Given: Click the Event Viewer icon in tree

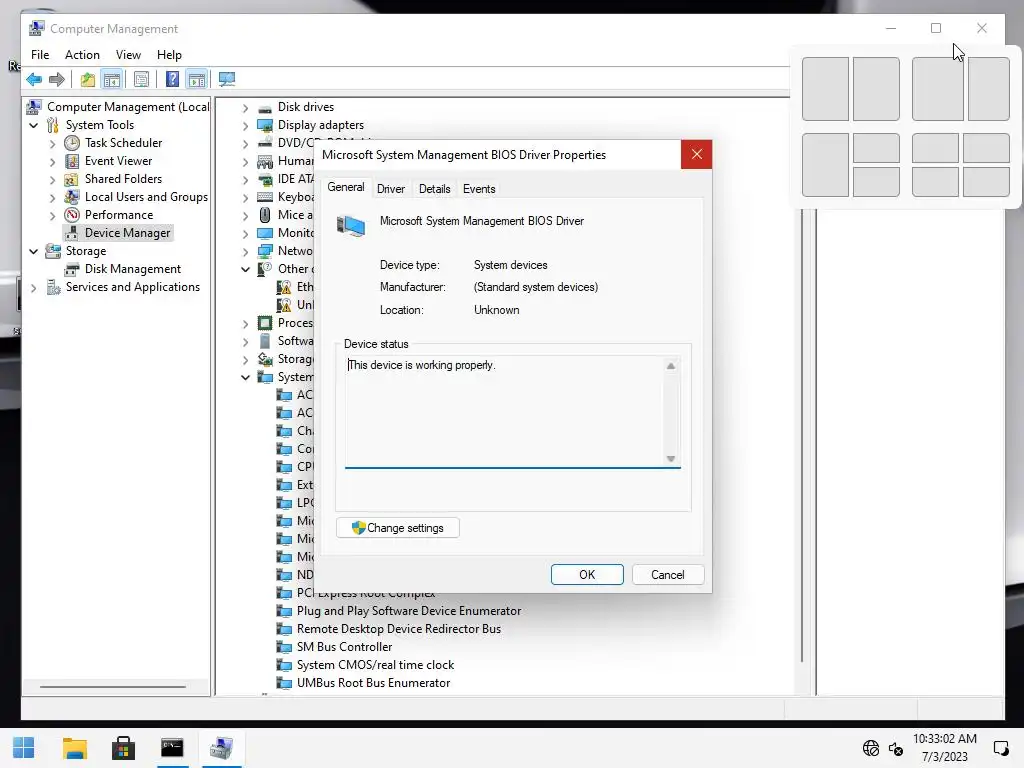Looking at the screenshot, I should [72, 161].
